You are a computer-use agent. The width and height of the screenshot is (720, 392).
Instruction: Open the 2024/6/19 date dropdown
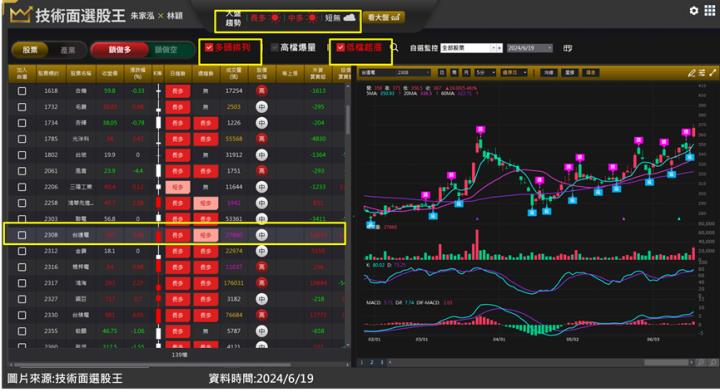[x=529, y=48]
